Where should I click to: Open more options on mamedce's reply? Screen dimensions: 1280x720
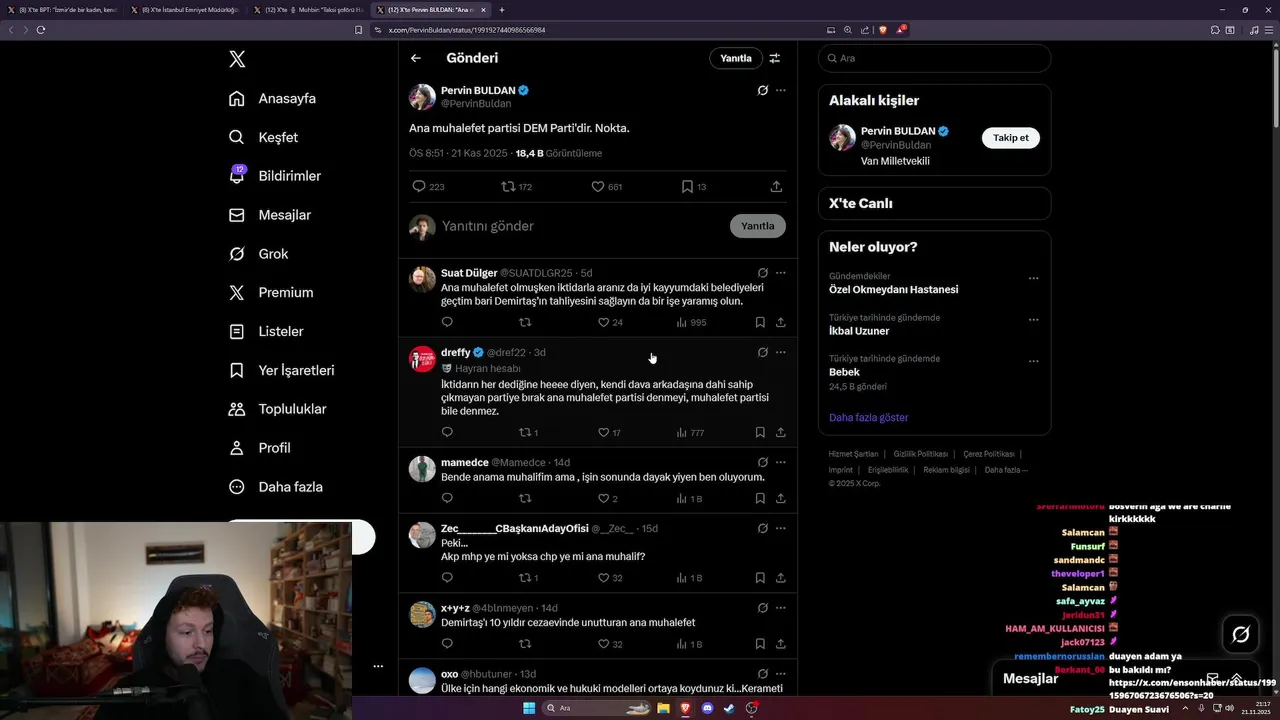point(781,462)
